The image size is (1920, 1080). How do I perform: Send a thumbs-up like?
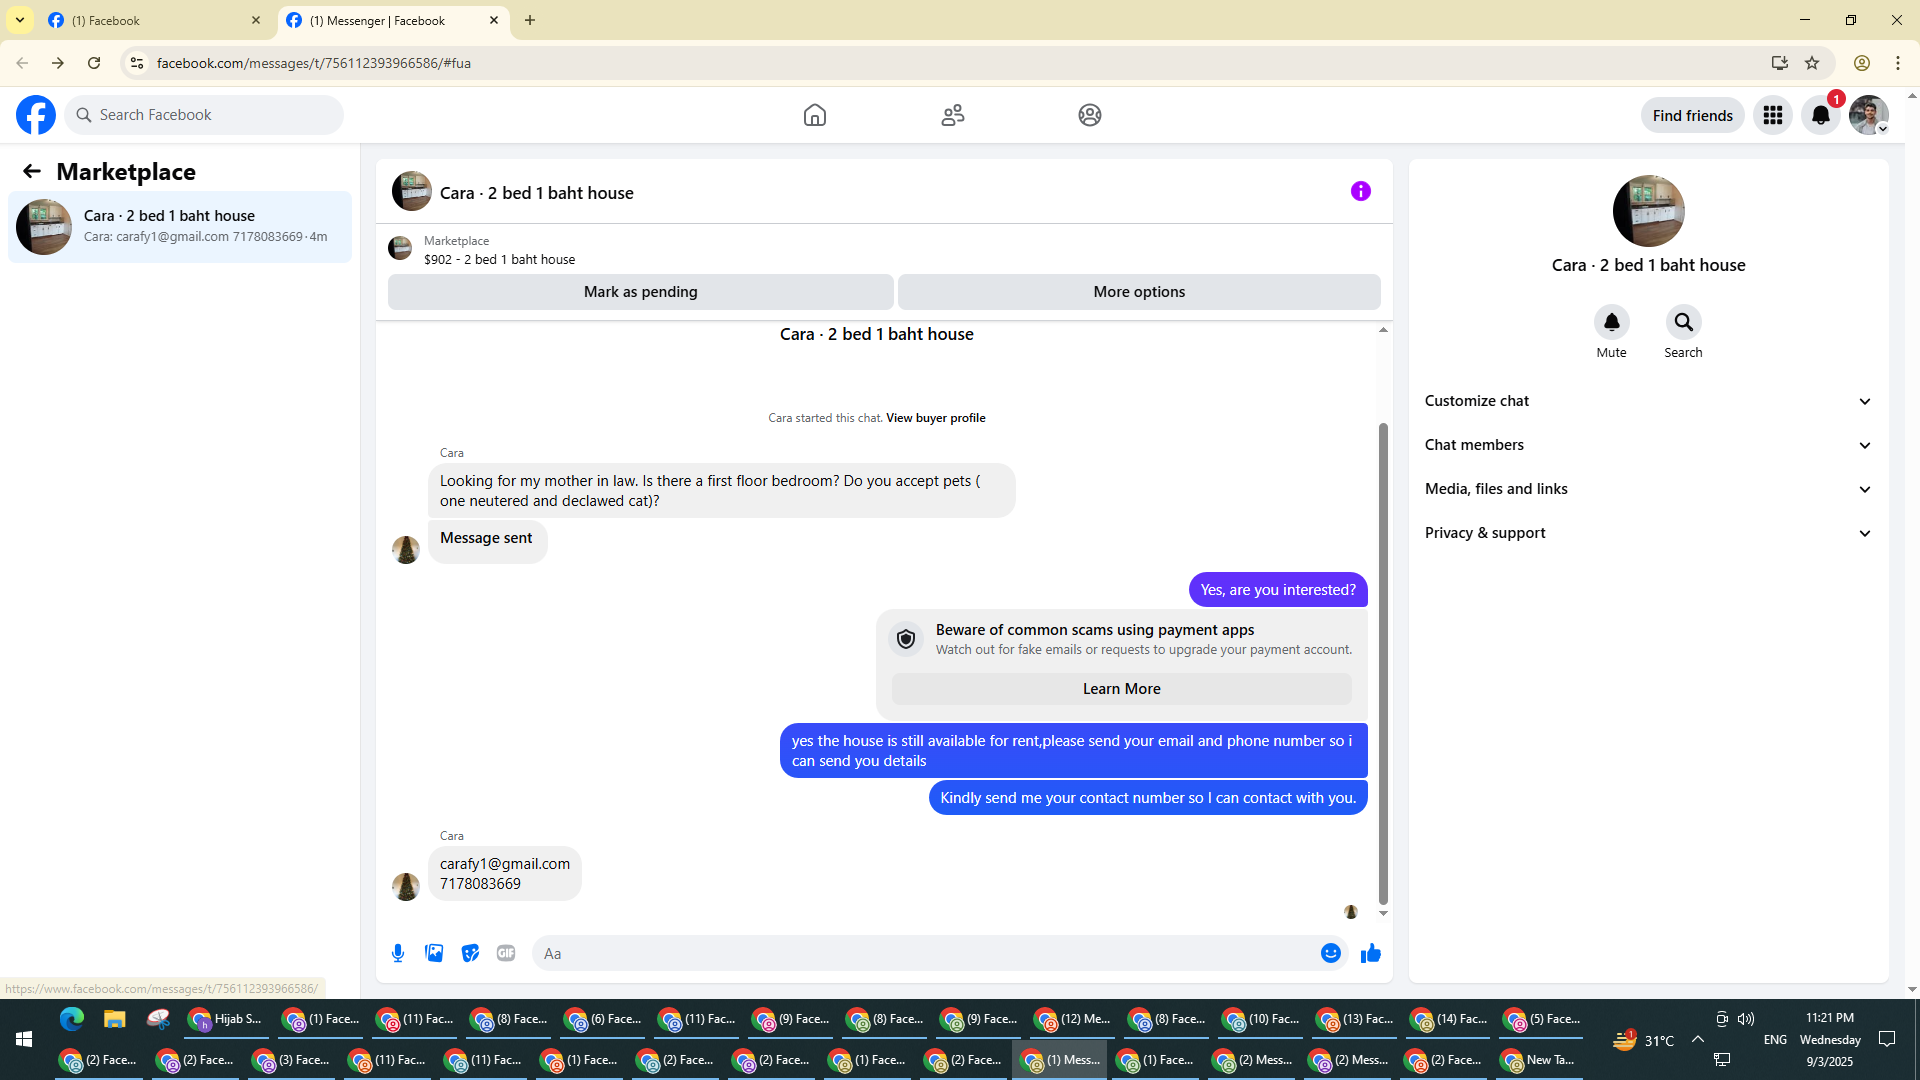pyautogui.click(x=1371, y=953)
